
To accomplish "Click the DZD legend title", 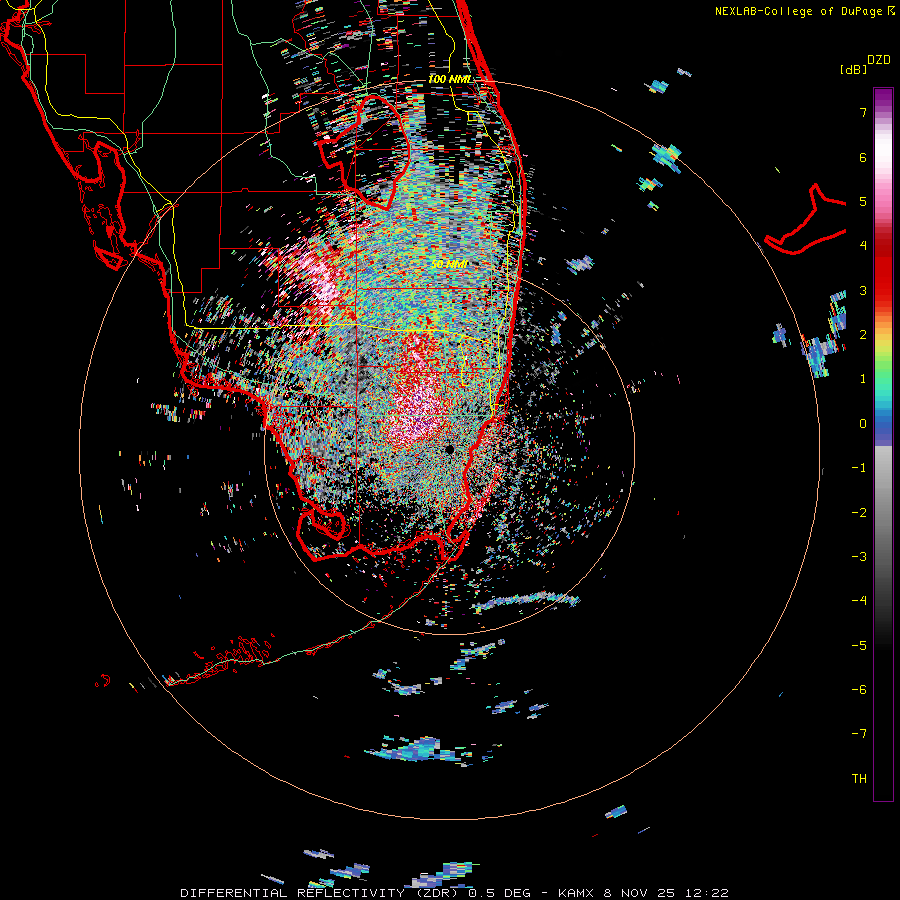I will [879, 60].
